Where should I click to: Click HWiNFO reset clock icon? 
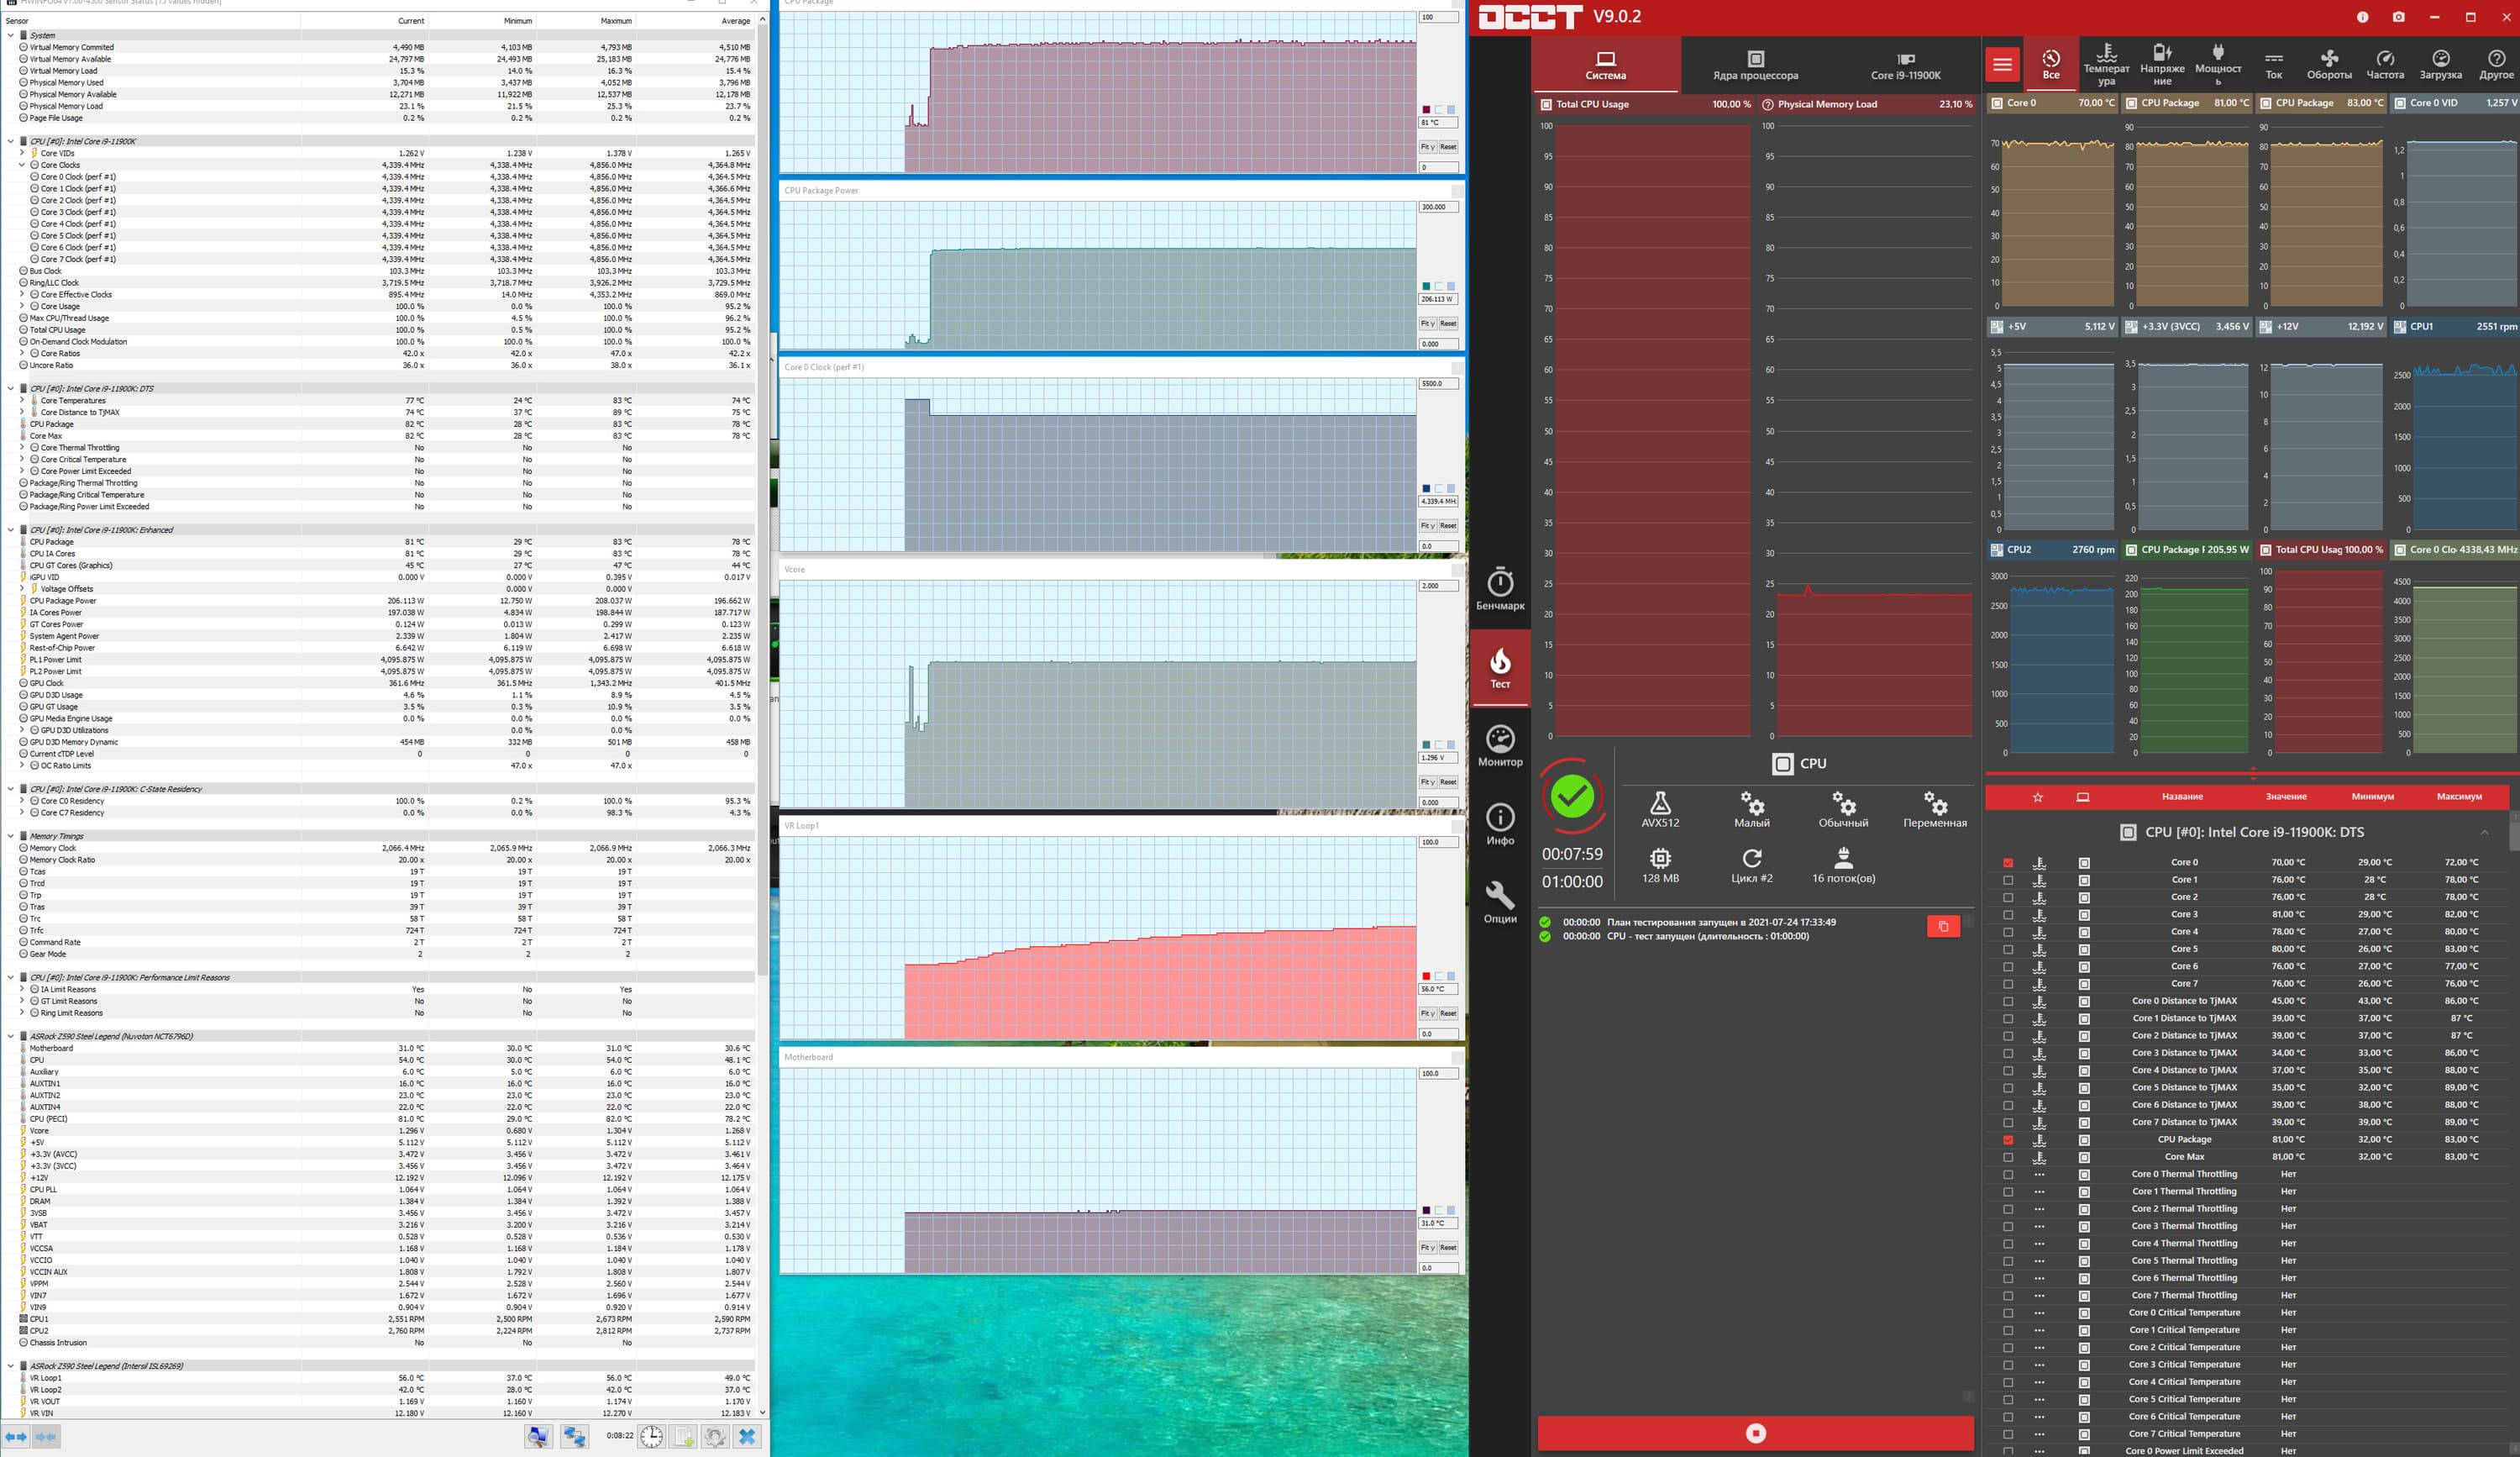click(x=651, y=1437)
